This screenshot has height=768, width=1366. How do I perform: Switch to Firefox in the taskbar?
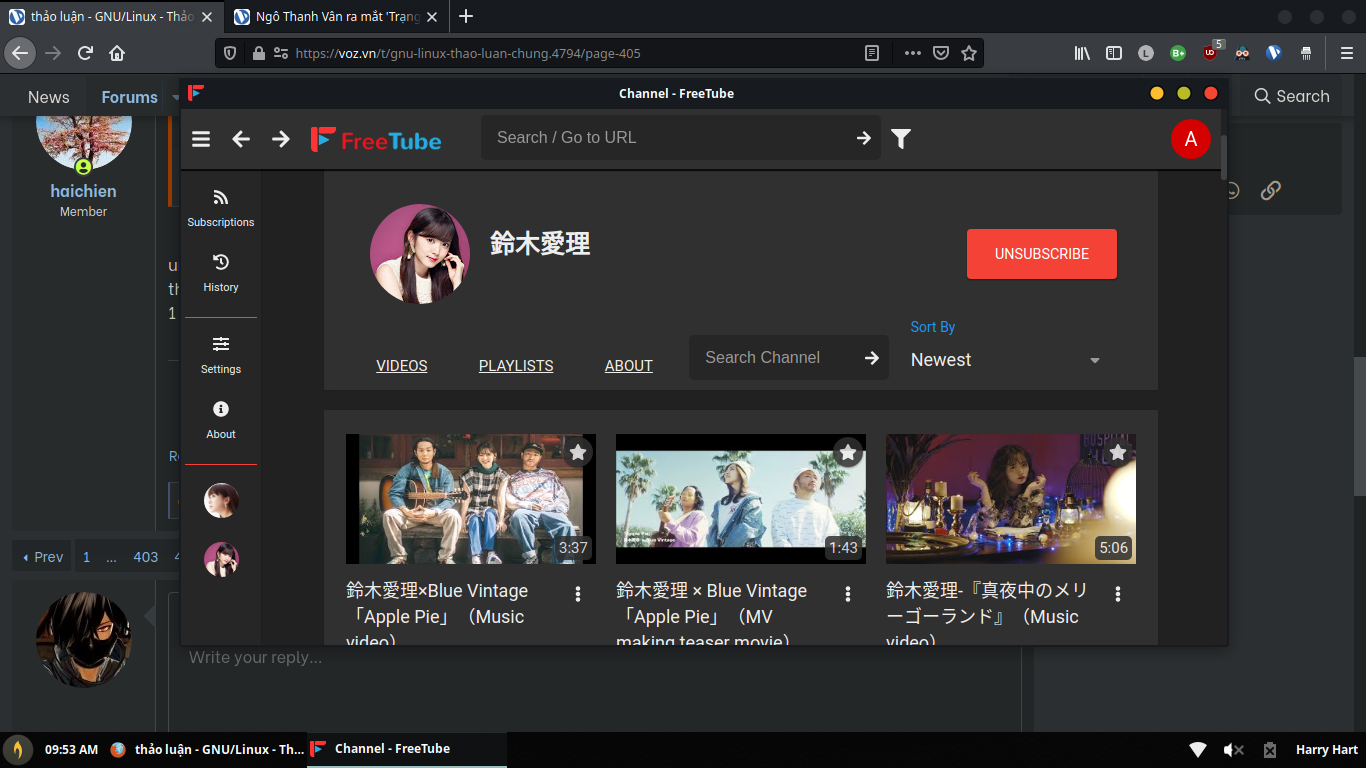point(206,749)
